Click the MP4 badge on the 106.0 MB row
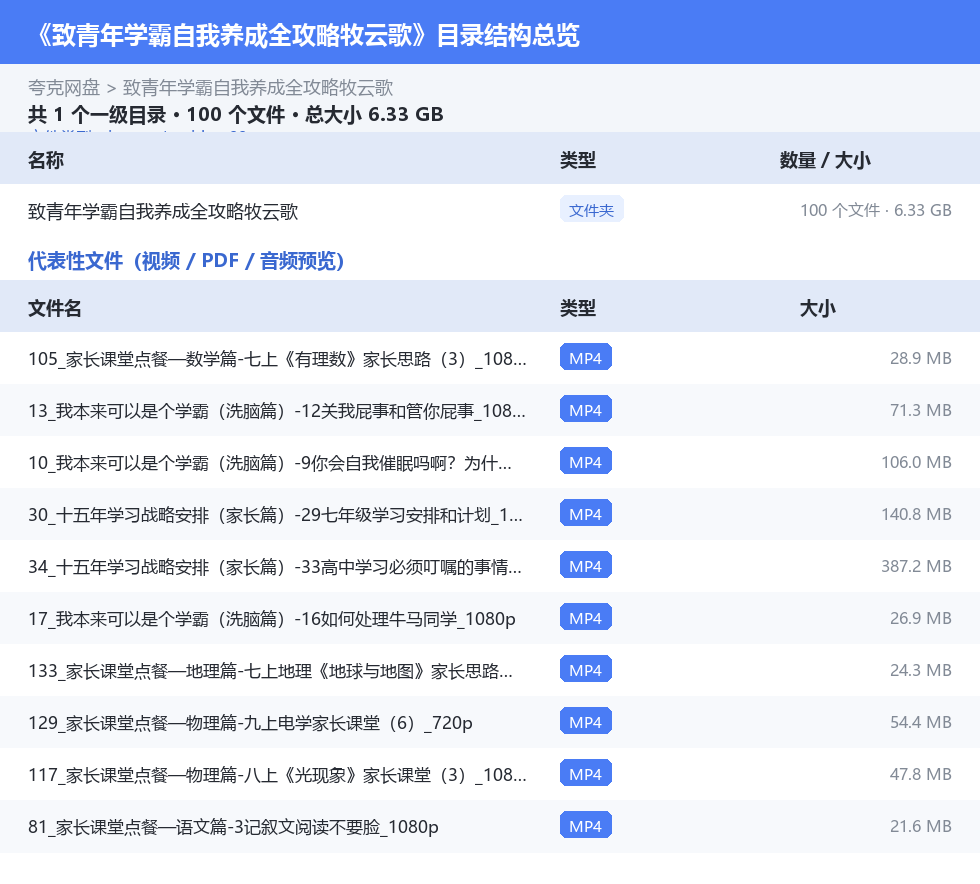The height and width of the screenshot is (884, 980). point(586,461)
